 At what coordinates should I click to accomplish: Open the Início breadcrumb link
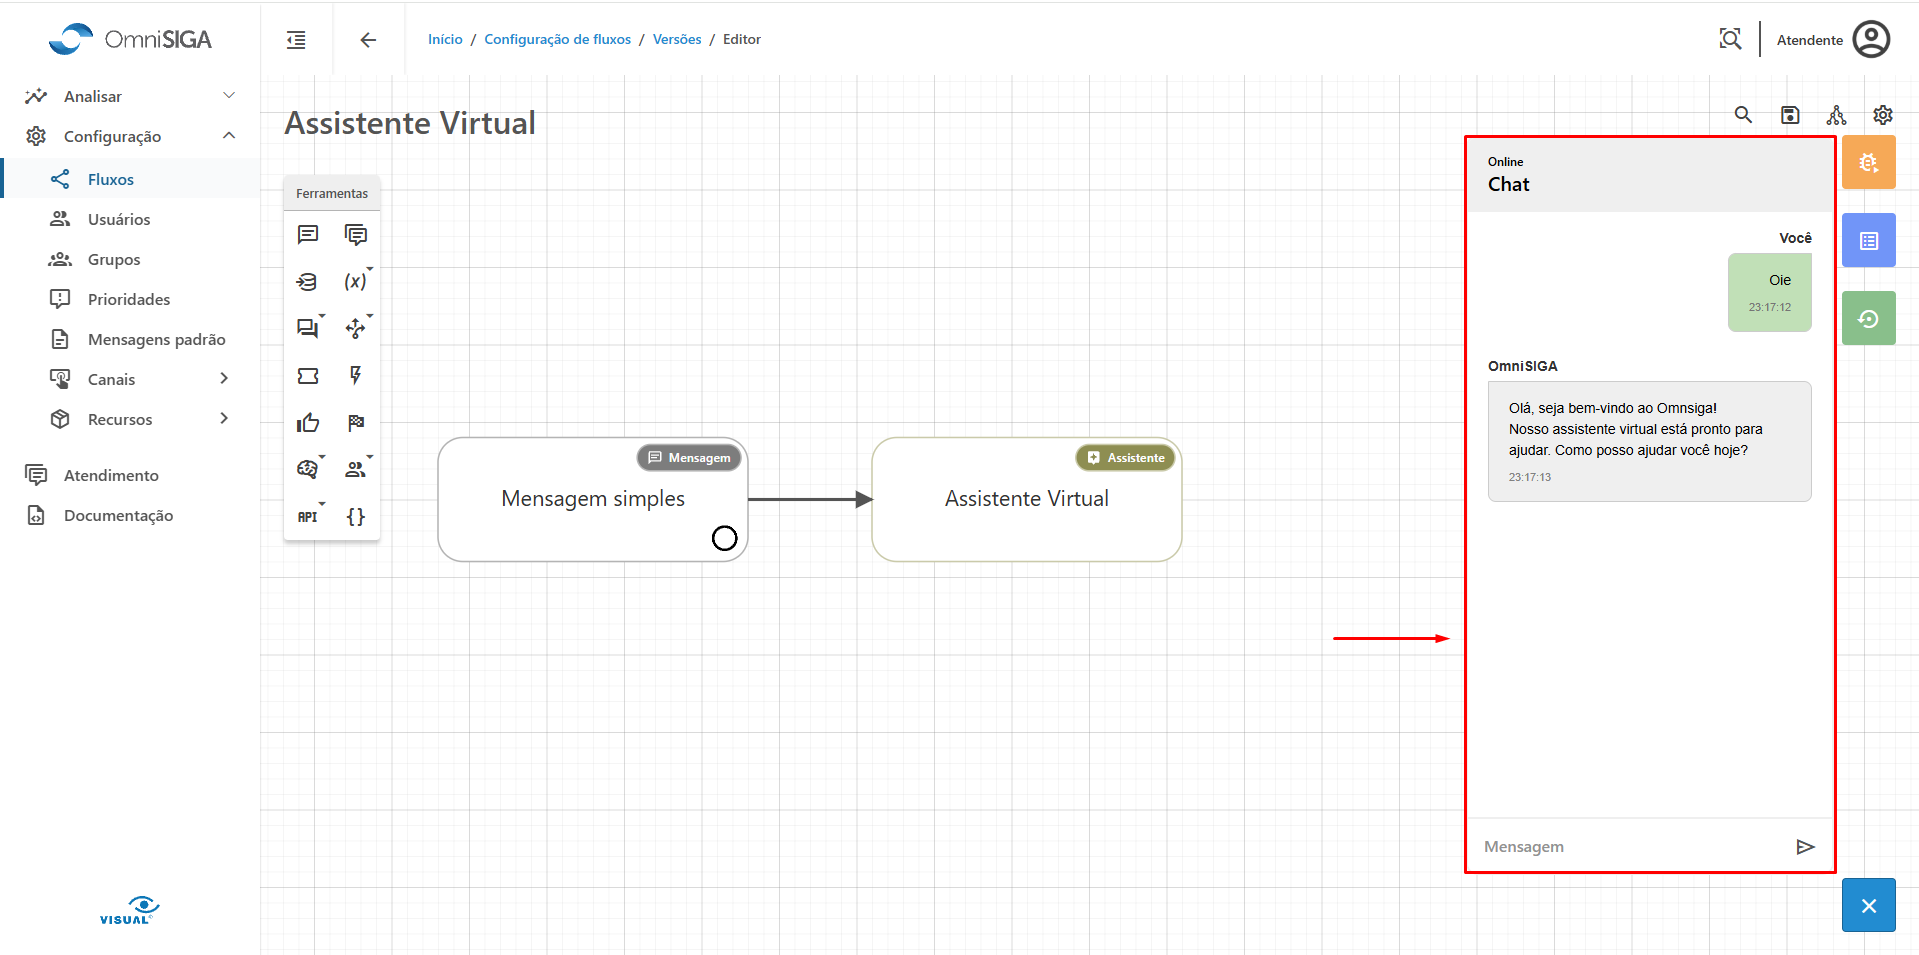point(445,40)
